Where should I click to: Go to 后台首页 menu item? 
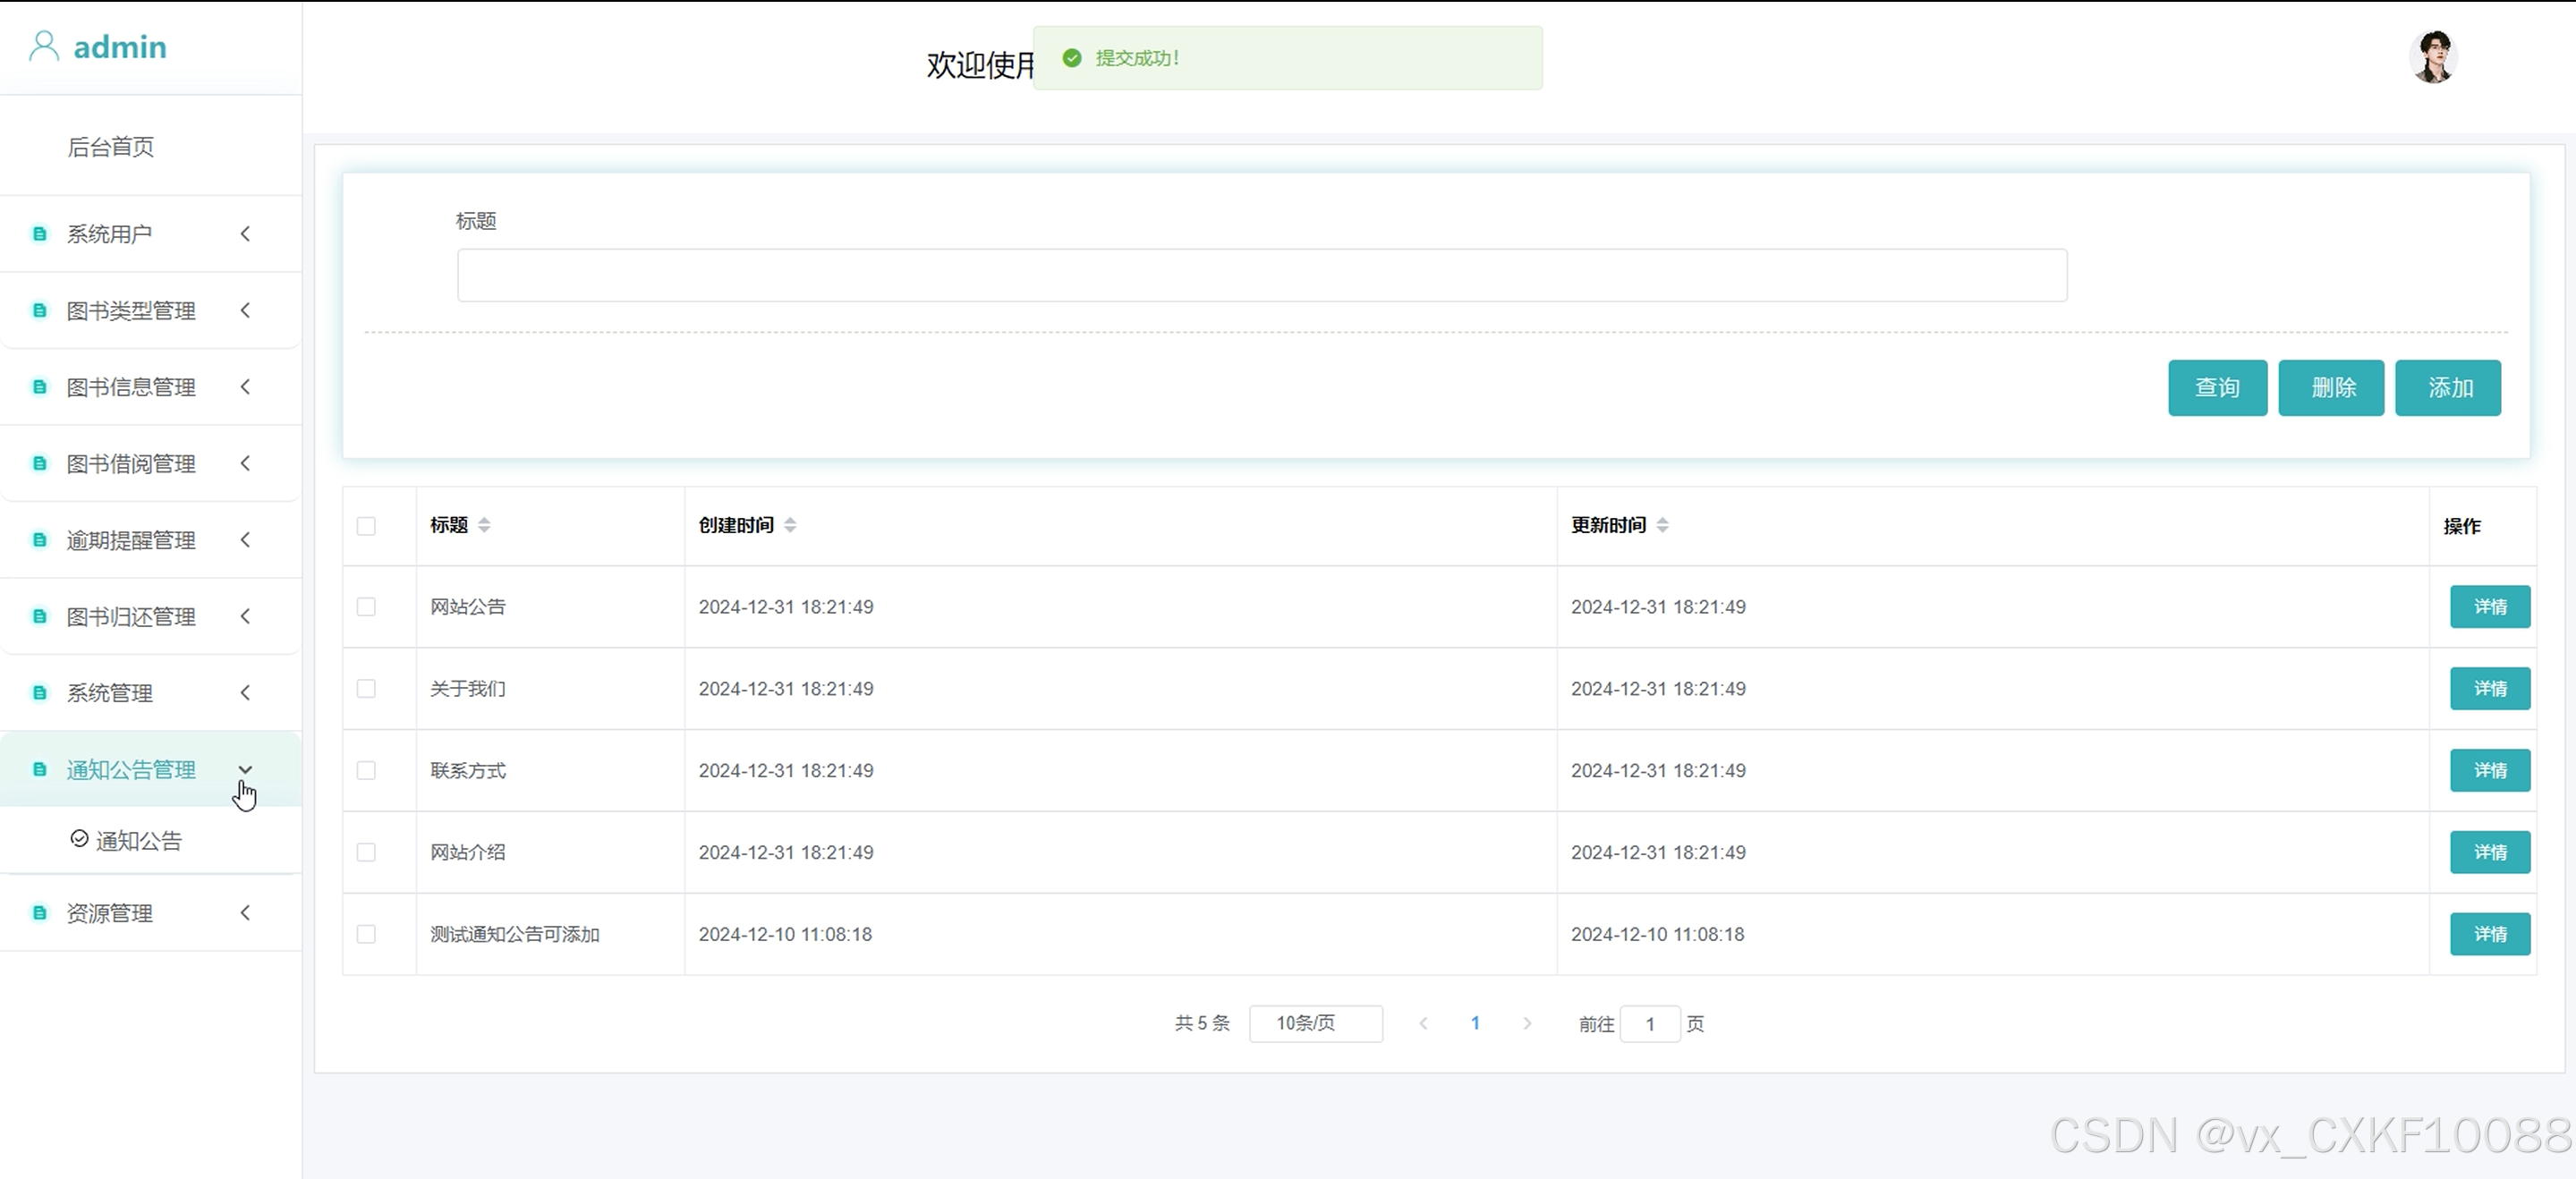(111, 147)
